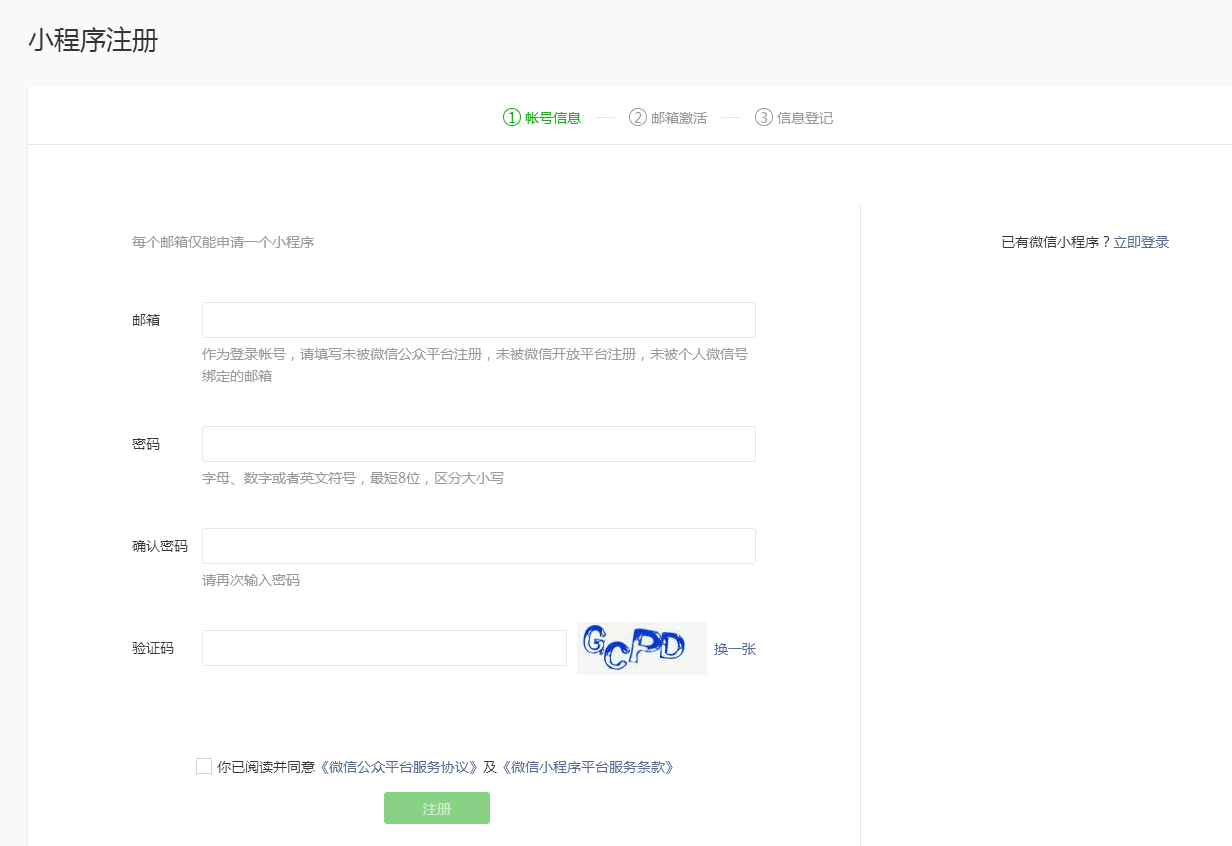
Task: Focus the 验证码 input field
Action: (x=384, y=648)
